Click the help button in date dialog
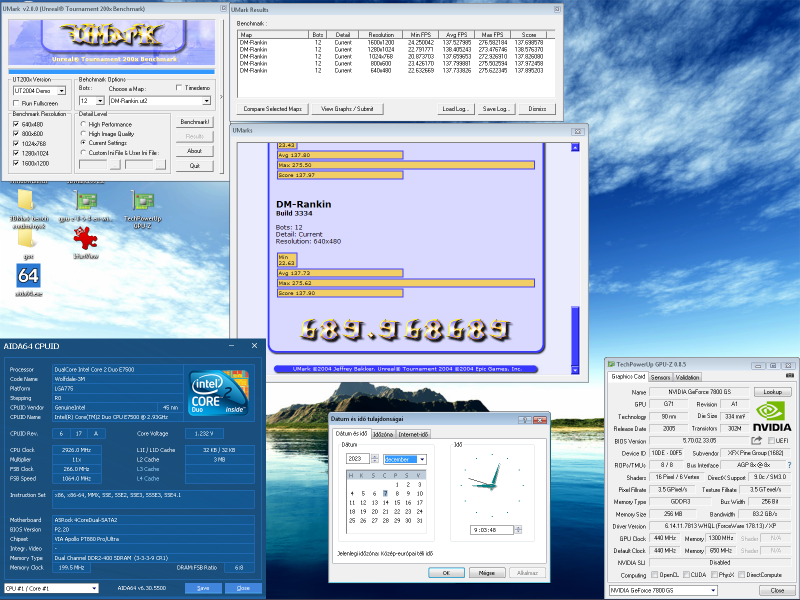This screenshot has height=600, width=800. tap(524, 419)
